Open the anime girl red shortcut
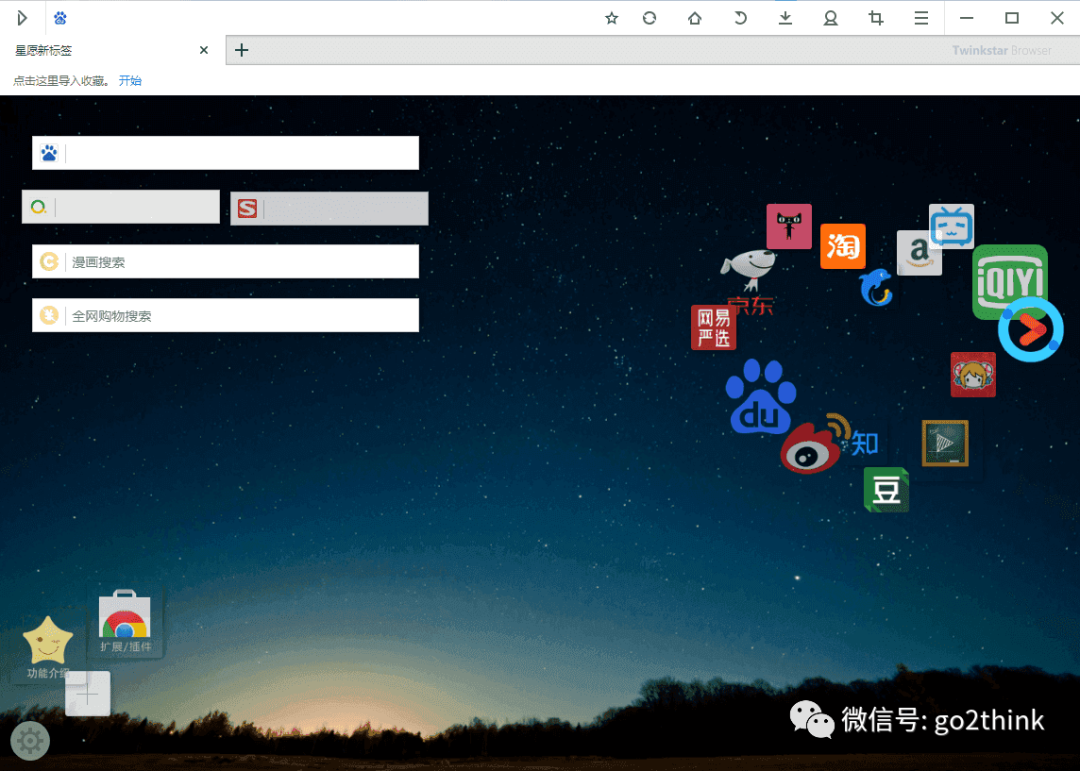The width and height of the screenshot is (1080, 771). 973,375
